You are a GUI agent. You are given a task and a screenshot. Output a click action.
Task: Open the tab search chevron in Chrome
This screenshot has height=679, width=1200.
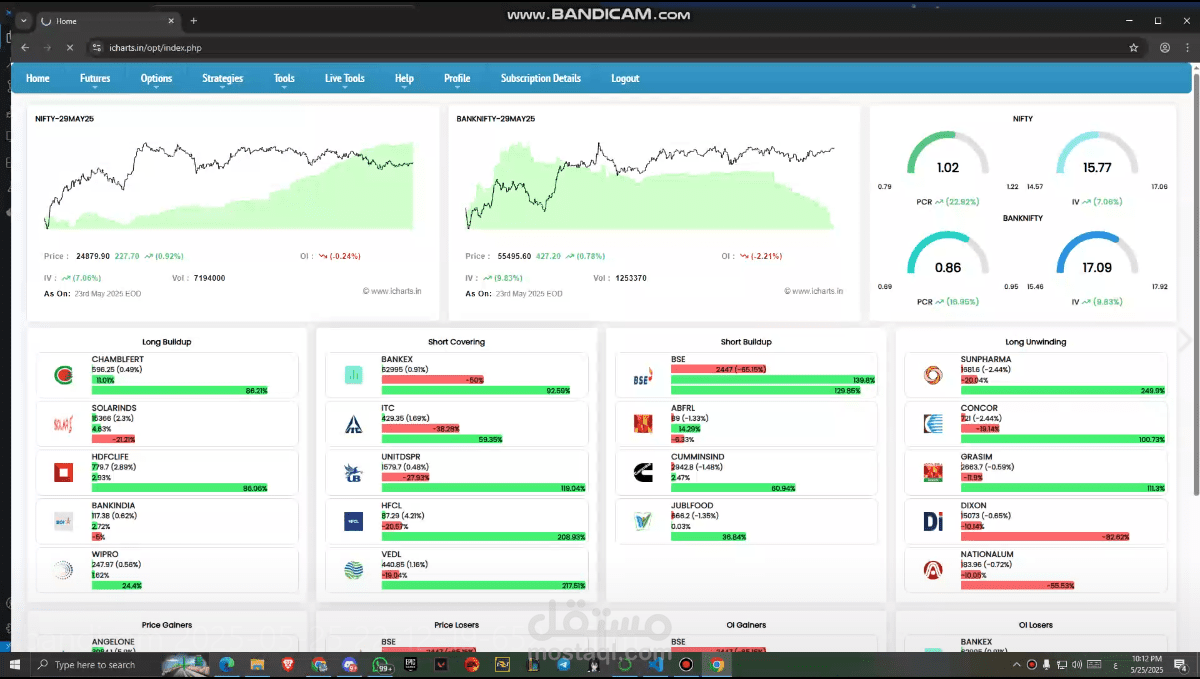click(23, 20)
